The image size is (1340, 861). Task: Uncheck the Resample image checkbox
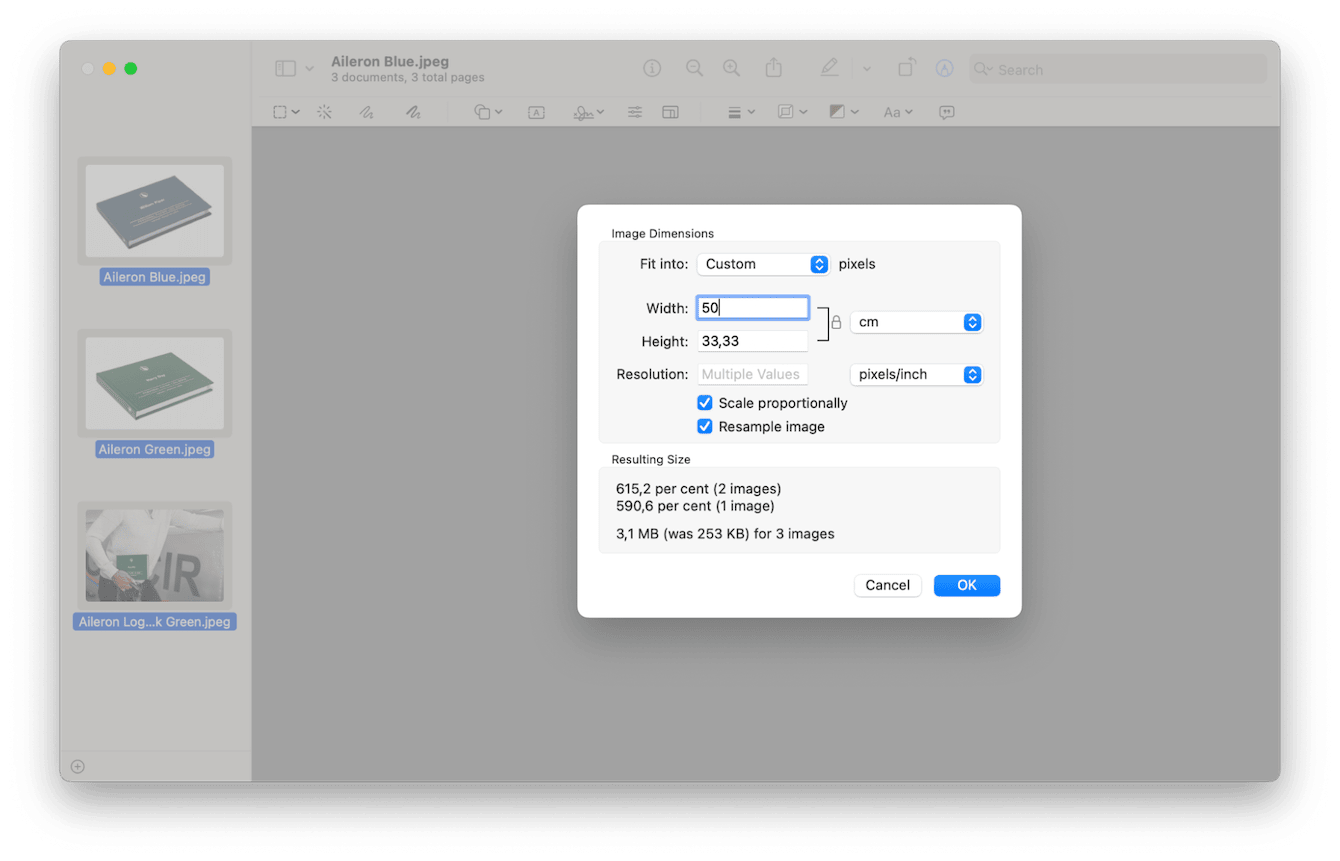point(705,427)
